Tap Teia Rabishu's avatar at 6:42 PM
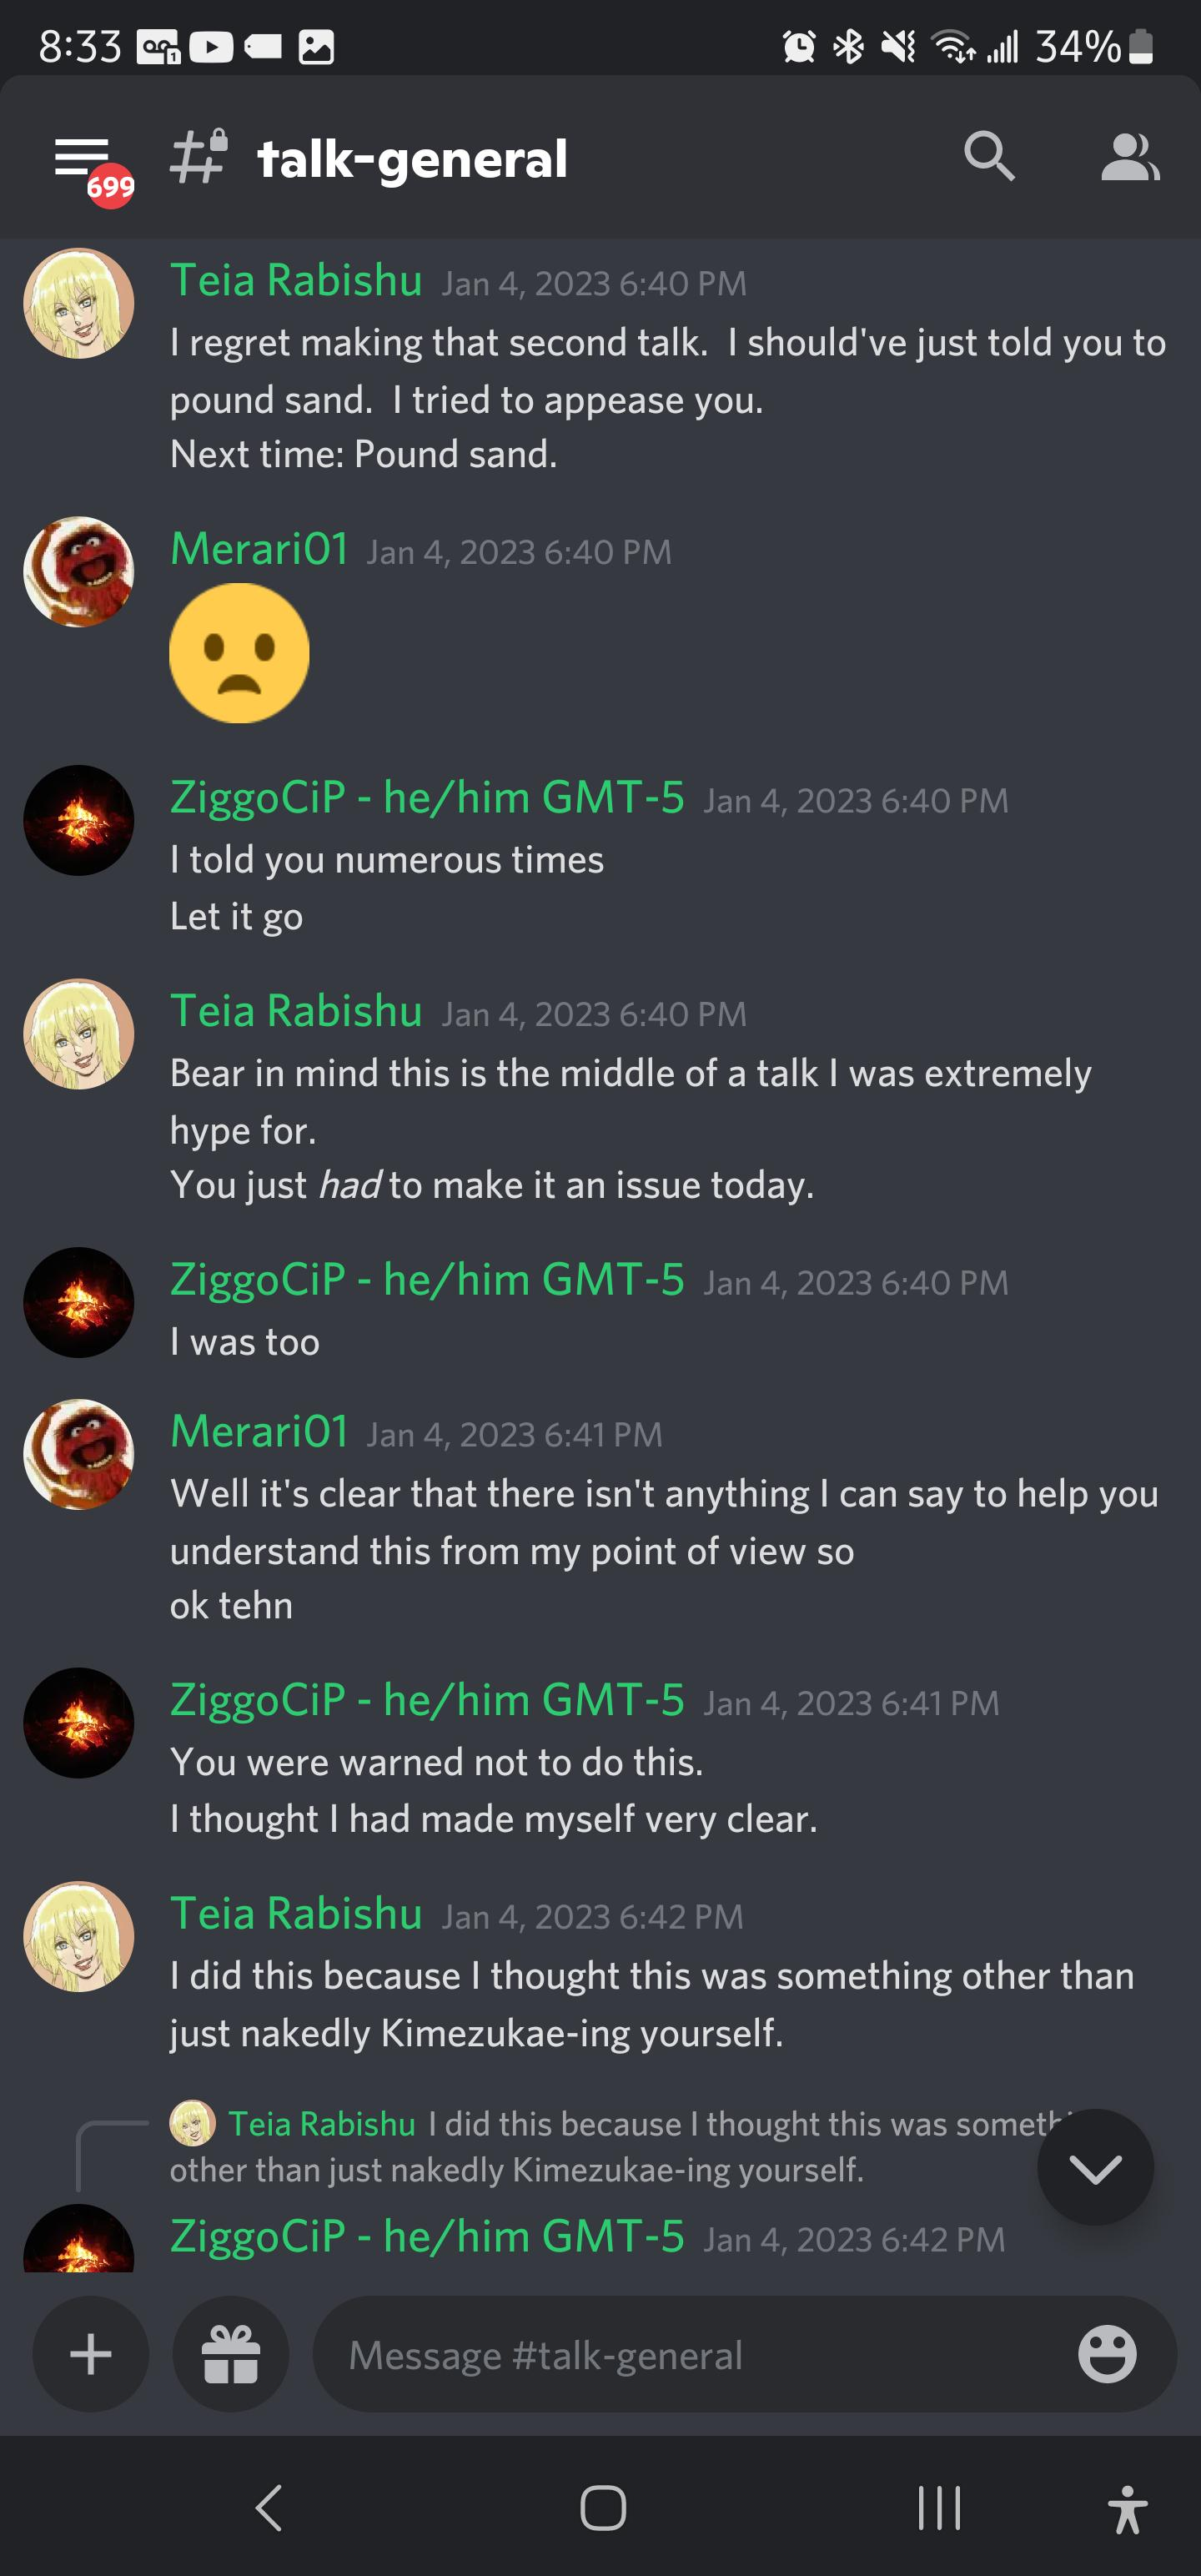Viewport: 1201px width, 2576px height. 79,1937
